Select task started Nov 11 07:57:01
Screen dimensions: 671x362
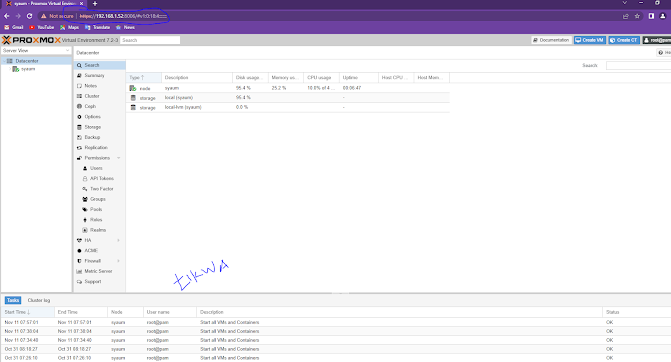[336, 322]
